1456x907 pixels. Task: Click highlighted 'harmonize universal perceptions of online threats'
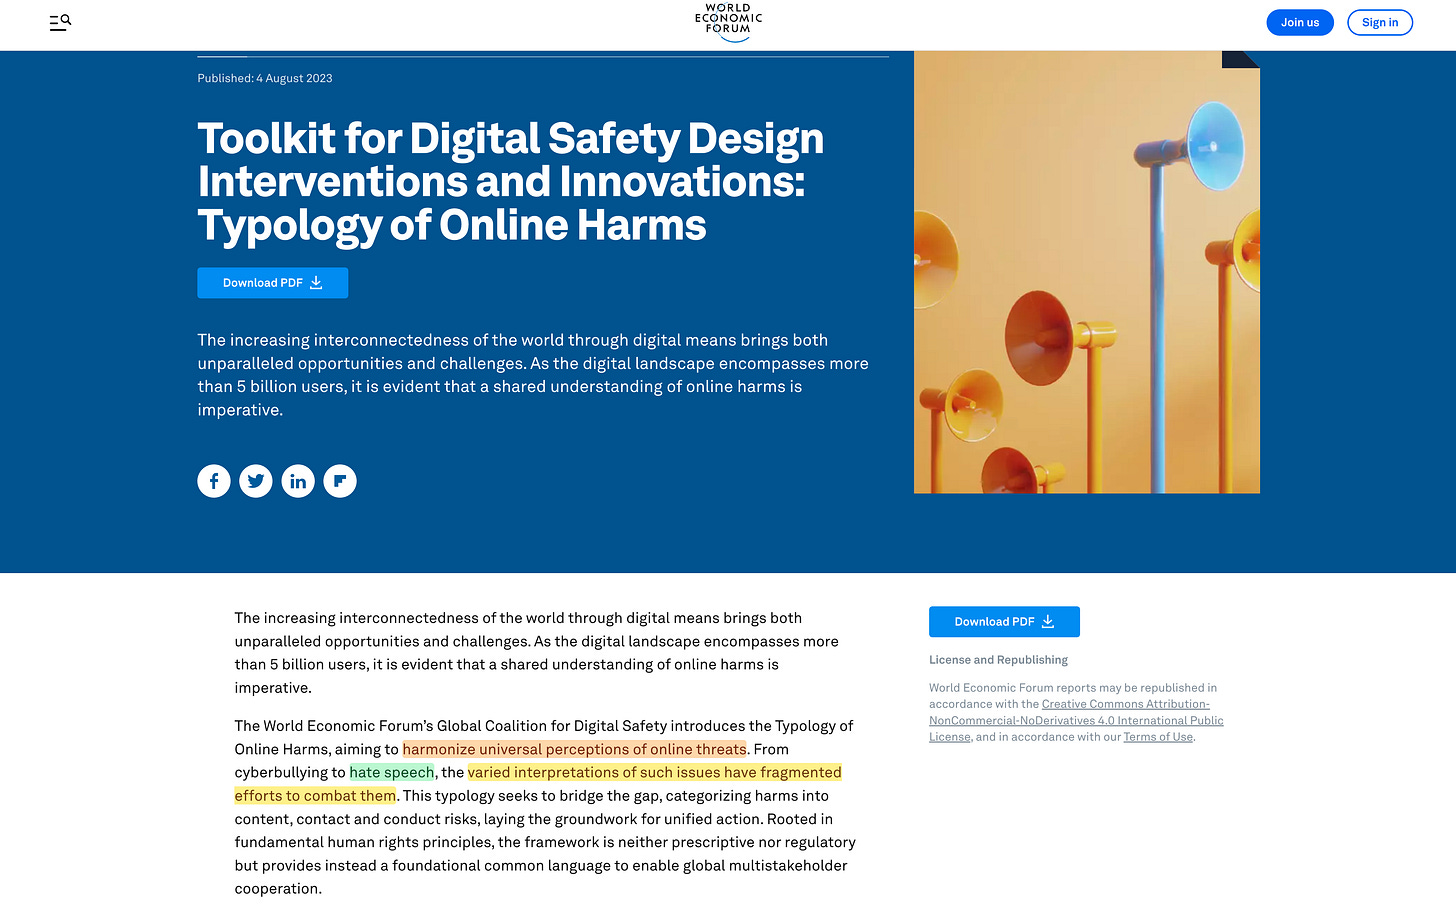point(575,749)
